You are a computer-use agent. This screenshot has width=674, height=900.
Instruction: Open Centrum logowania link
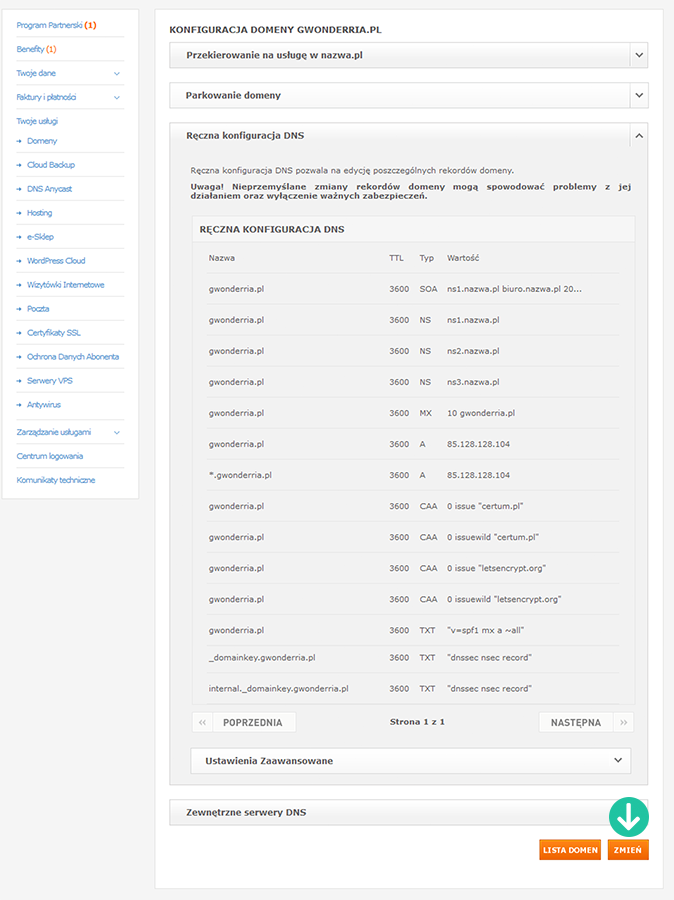coord(49,456)
